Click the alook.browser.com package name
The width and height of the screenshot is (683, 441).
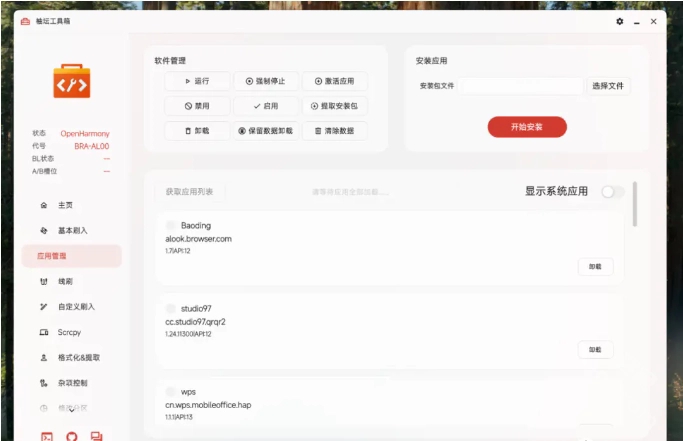(199, 239)
